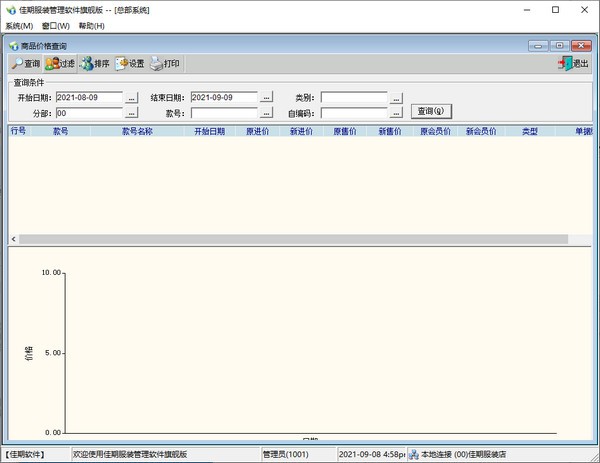Click the 本地连接 network status icon
Viewport: 600px width, 463px height.
coord(413,454)
